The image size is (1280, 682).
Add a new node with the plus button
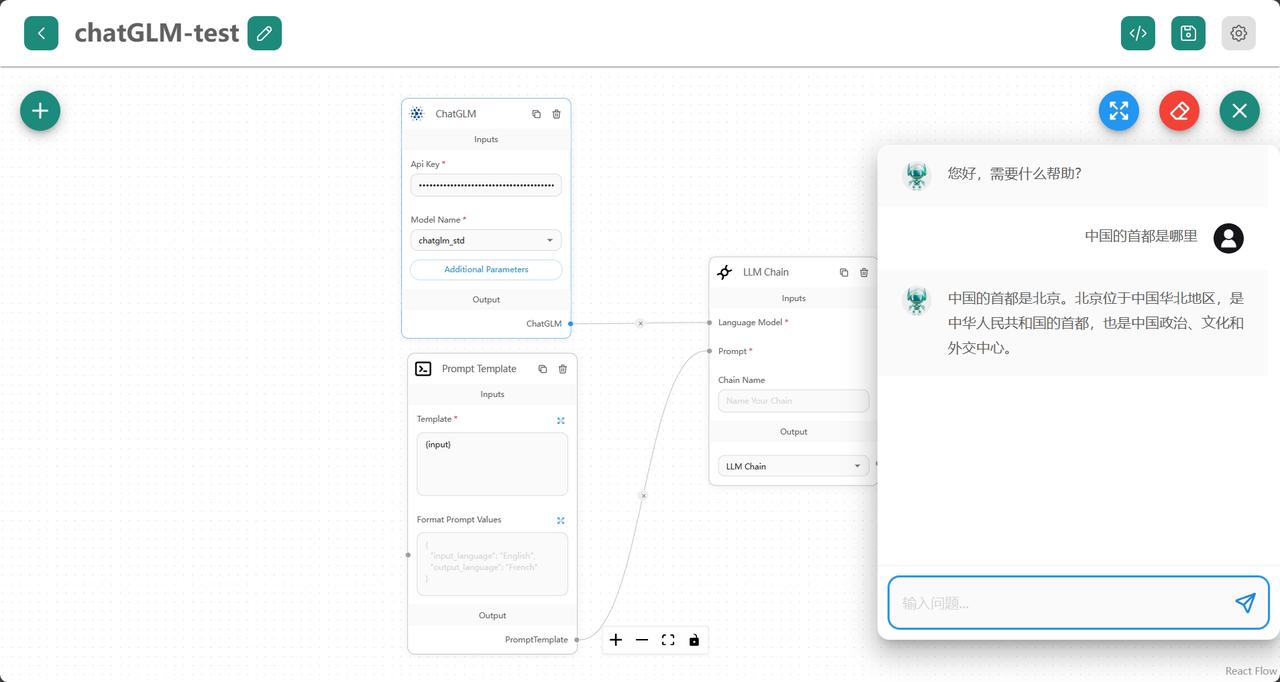tap(40, 110)
